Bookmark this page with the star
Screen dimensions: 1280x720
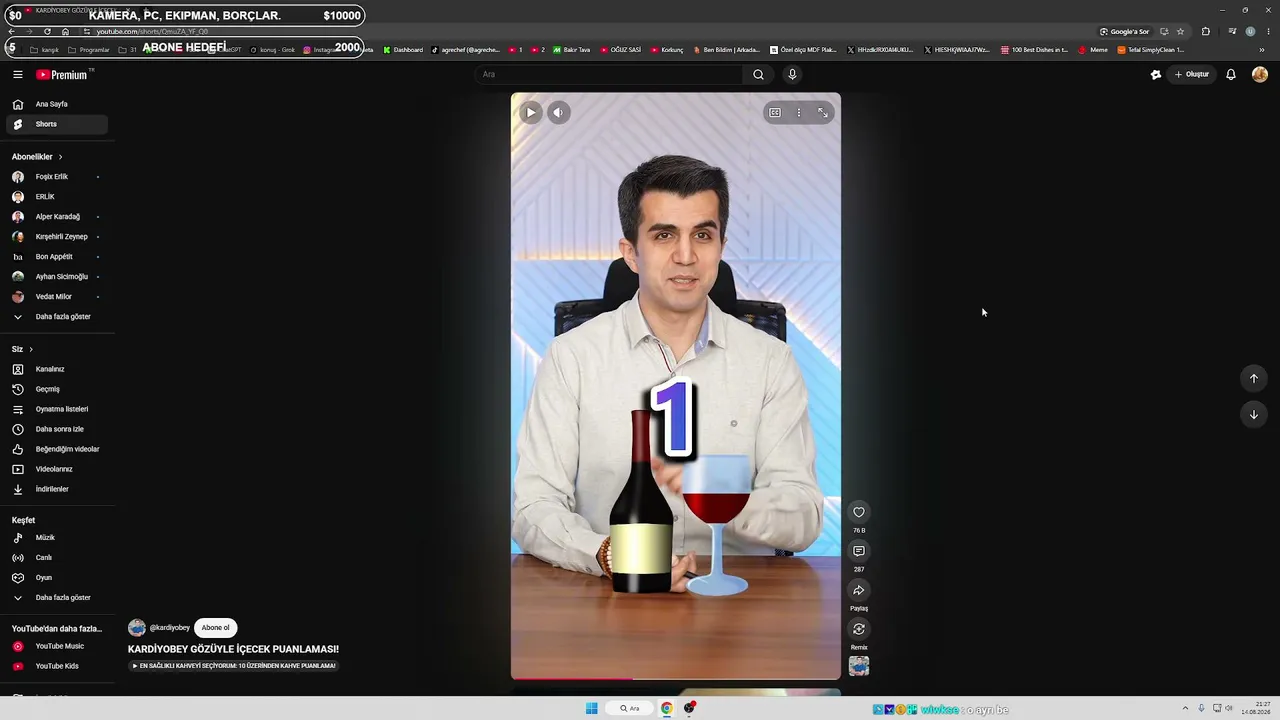pyautogui.click(x=1180, y=32)
